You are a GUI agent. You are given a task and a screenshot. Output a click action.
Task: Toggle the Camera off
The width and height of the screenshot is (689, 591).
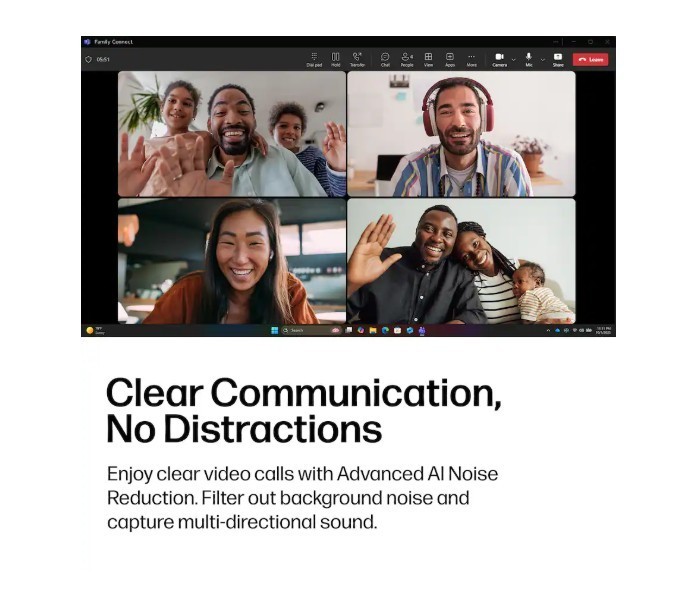[x=499, y=59]
